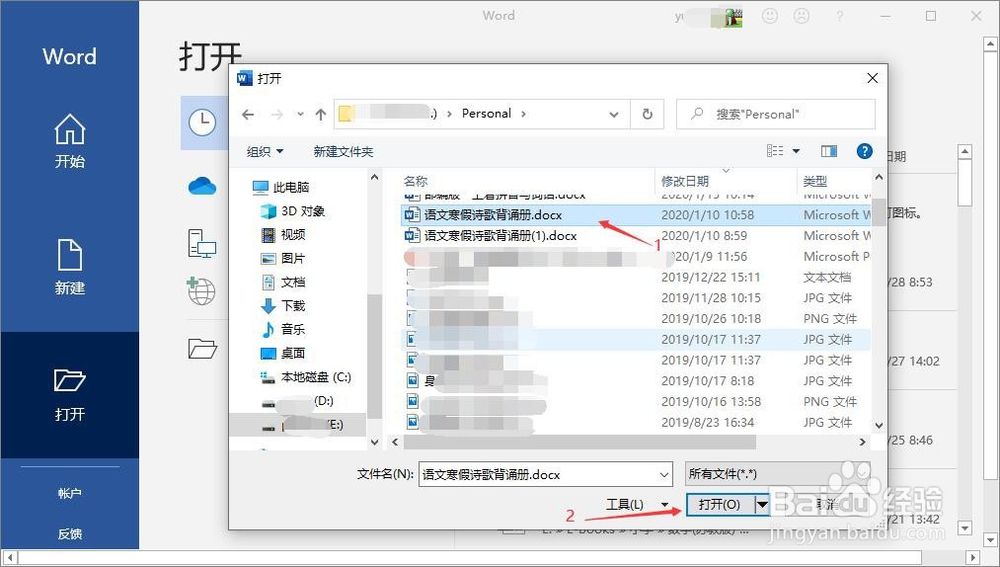Select 新建 in Word sidebar

coord(70,267)
